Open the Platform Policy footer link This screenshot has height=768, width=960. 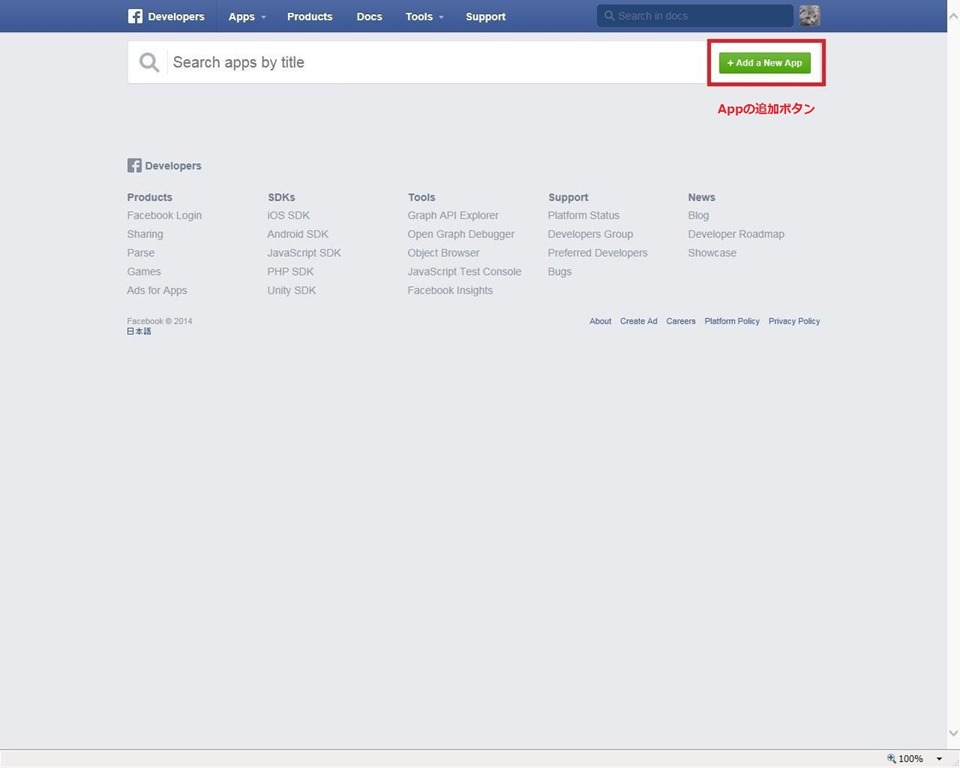(x=732, y=321)
